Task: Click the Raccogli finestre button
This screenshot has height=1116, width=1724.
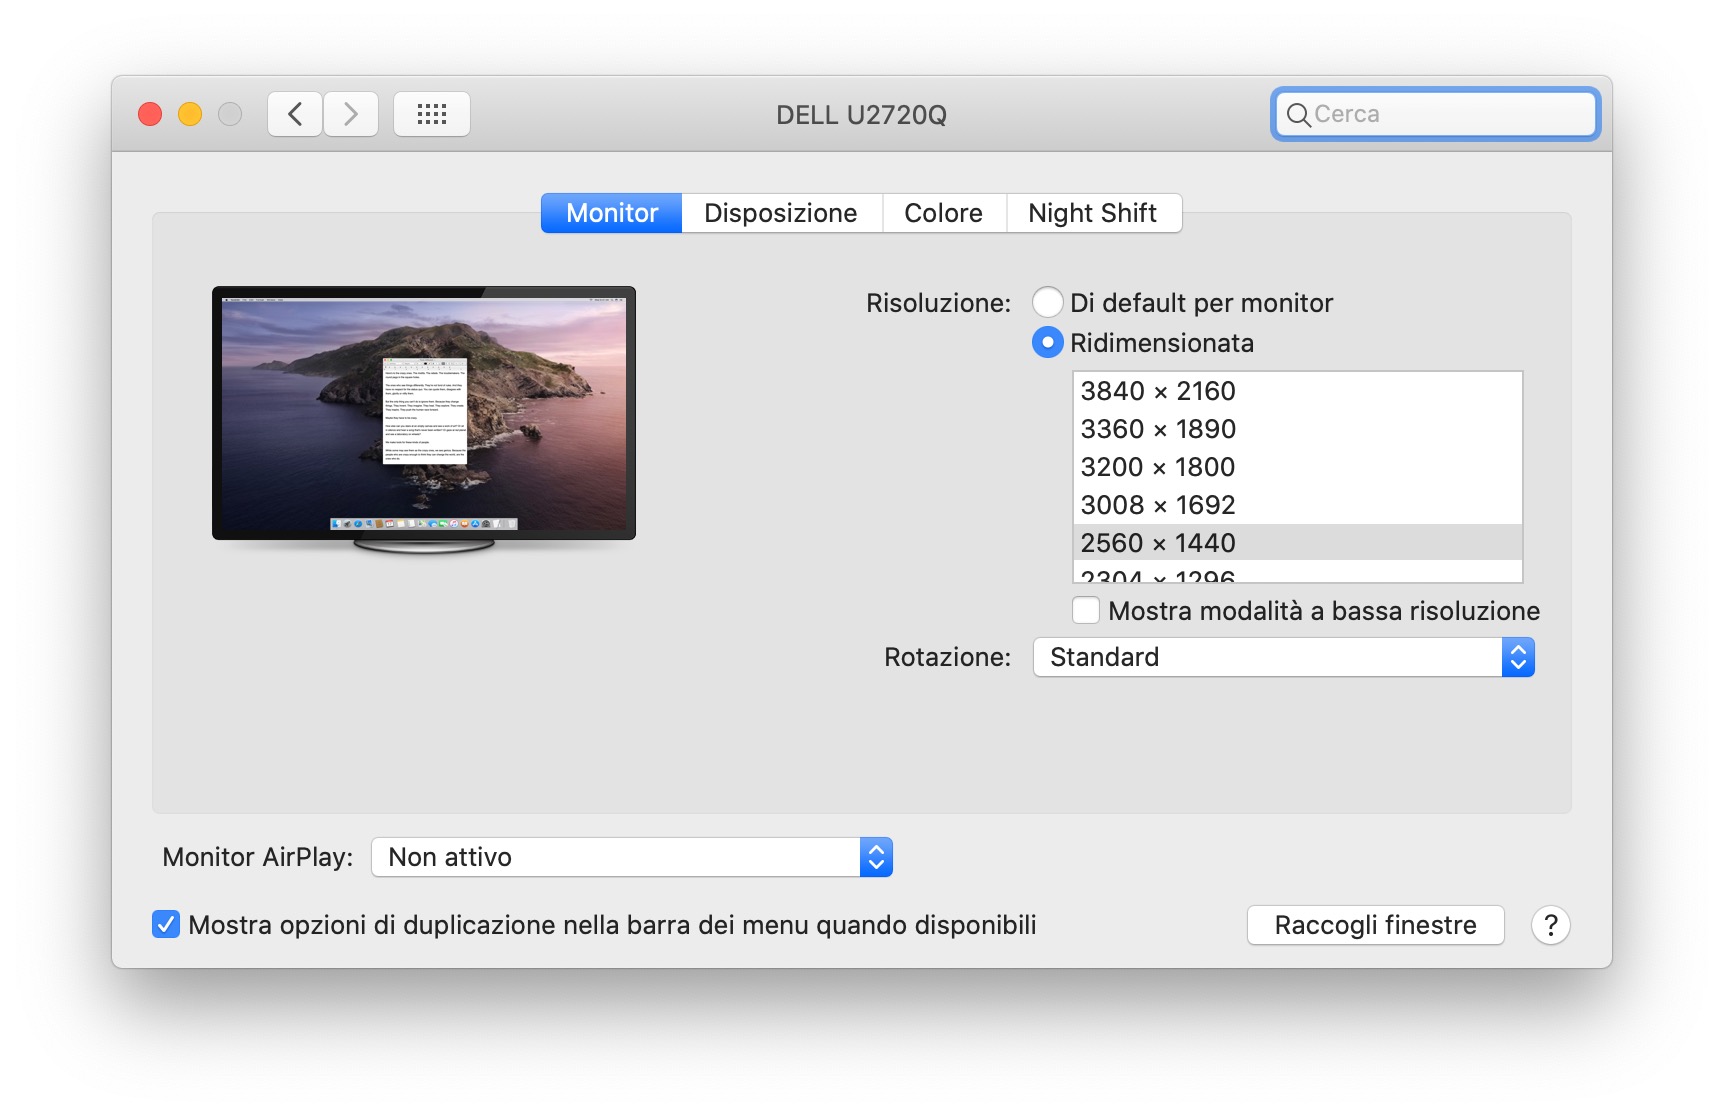Action: tap(1375, 925)
